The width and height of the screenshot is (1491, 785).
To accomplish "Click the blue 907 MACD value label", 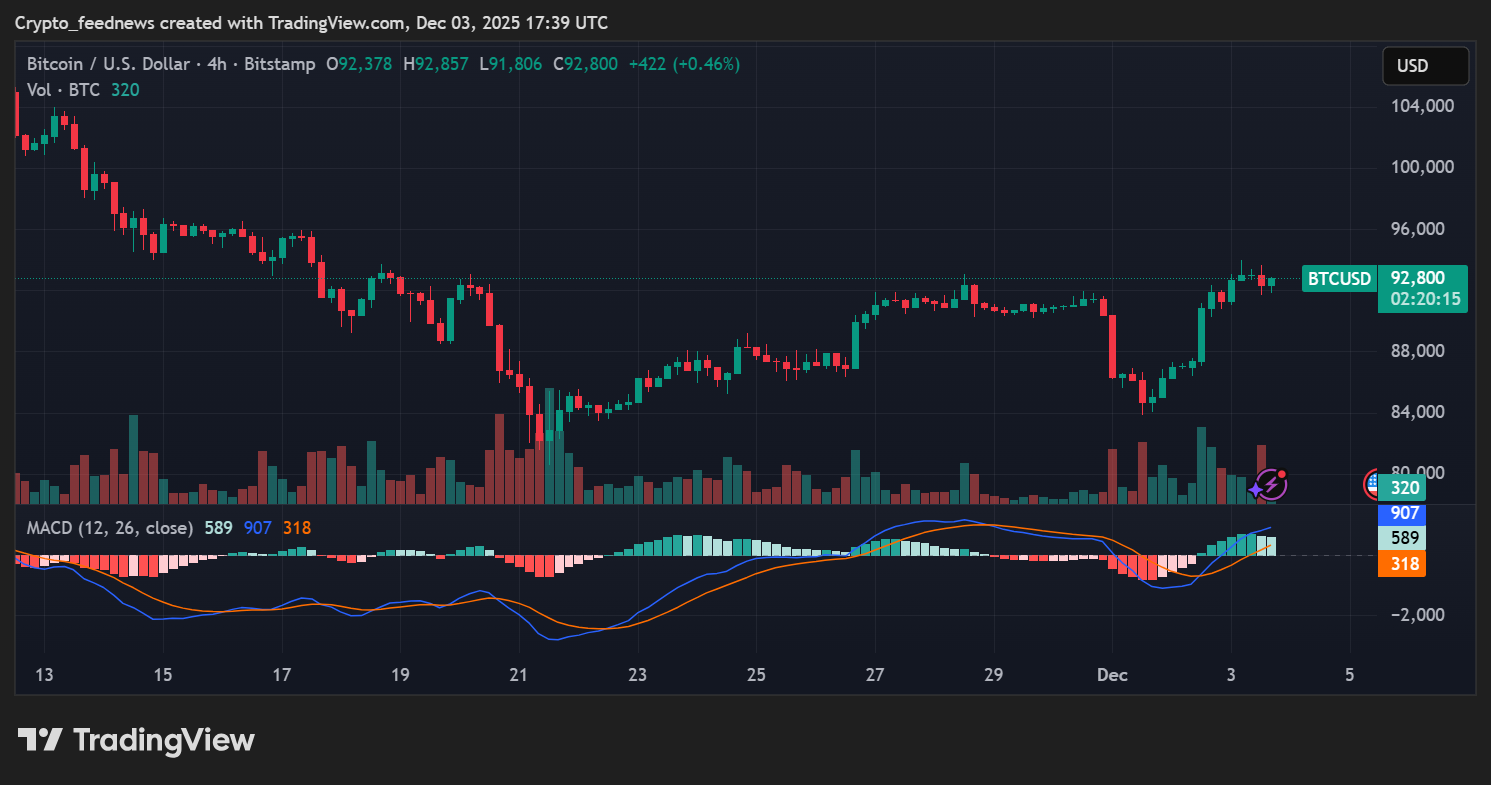I will pyautogui.click(x=1405, y=514).
